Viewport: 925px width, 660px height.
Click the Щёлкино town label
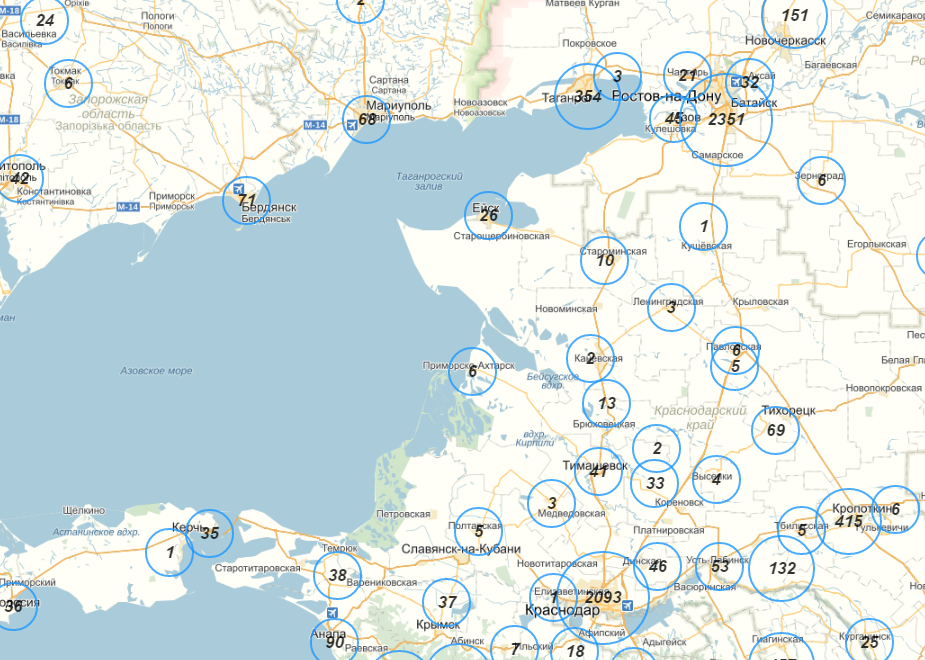click(83, 510)
